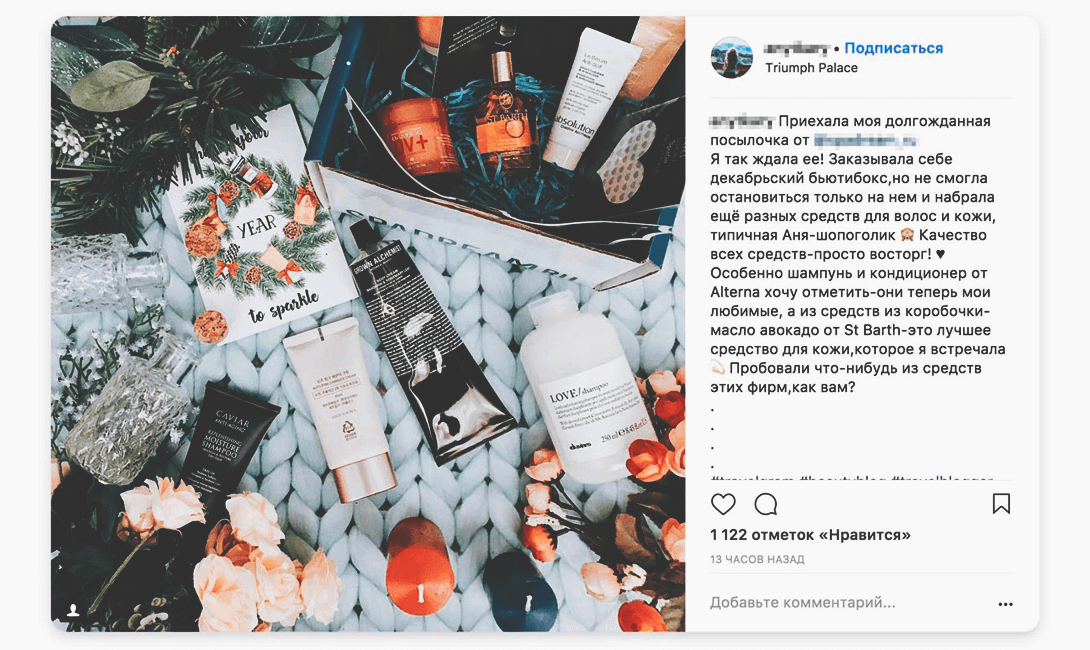Like the post with the heart icon

723,504
